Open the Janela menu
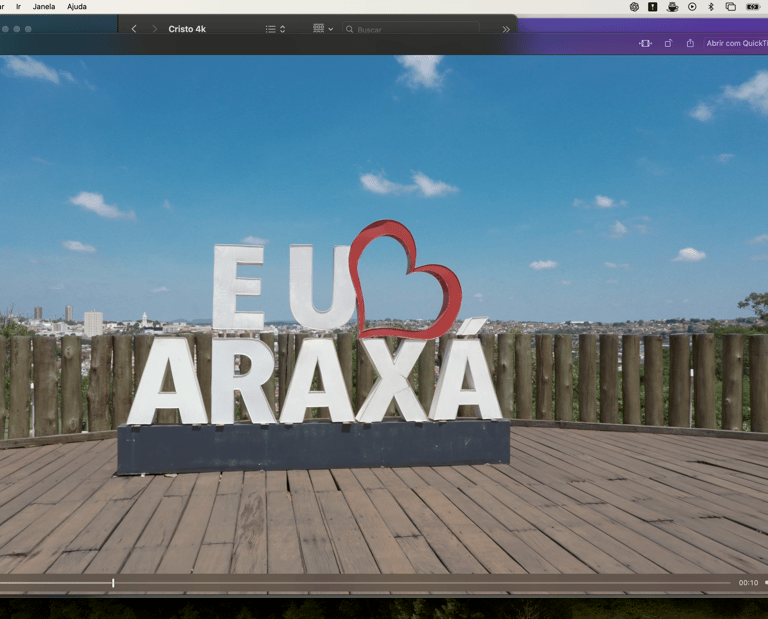768x619 pixels. tap(44, 6)
